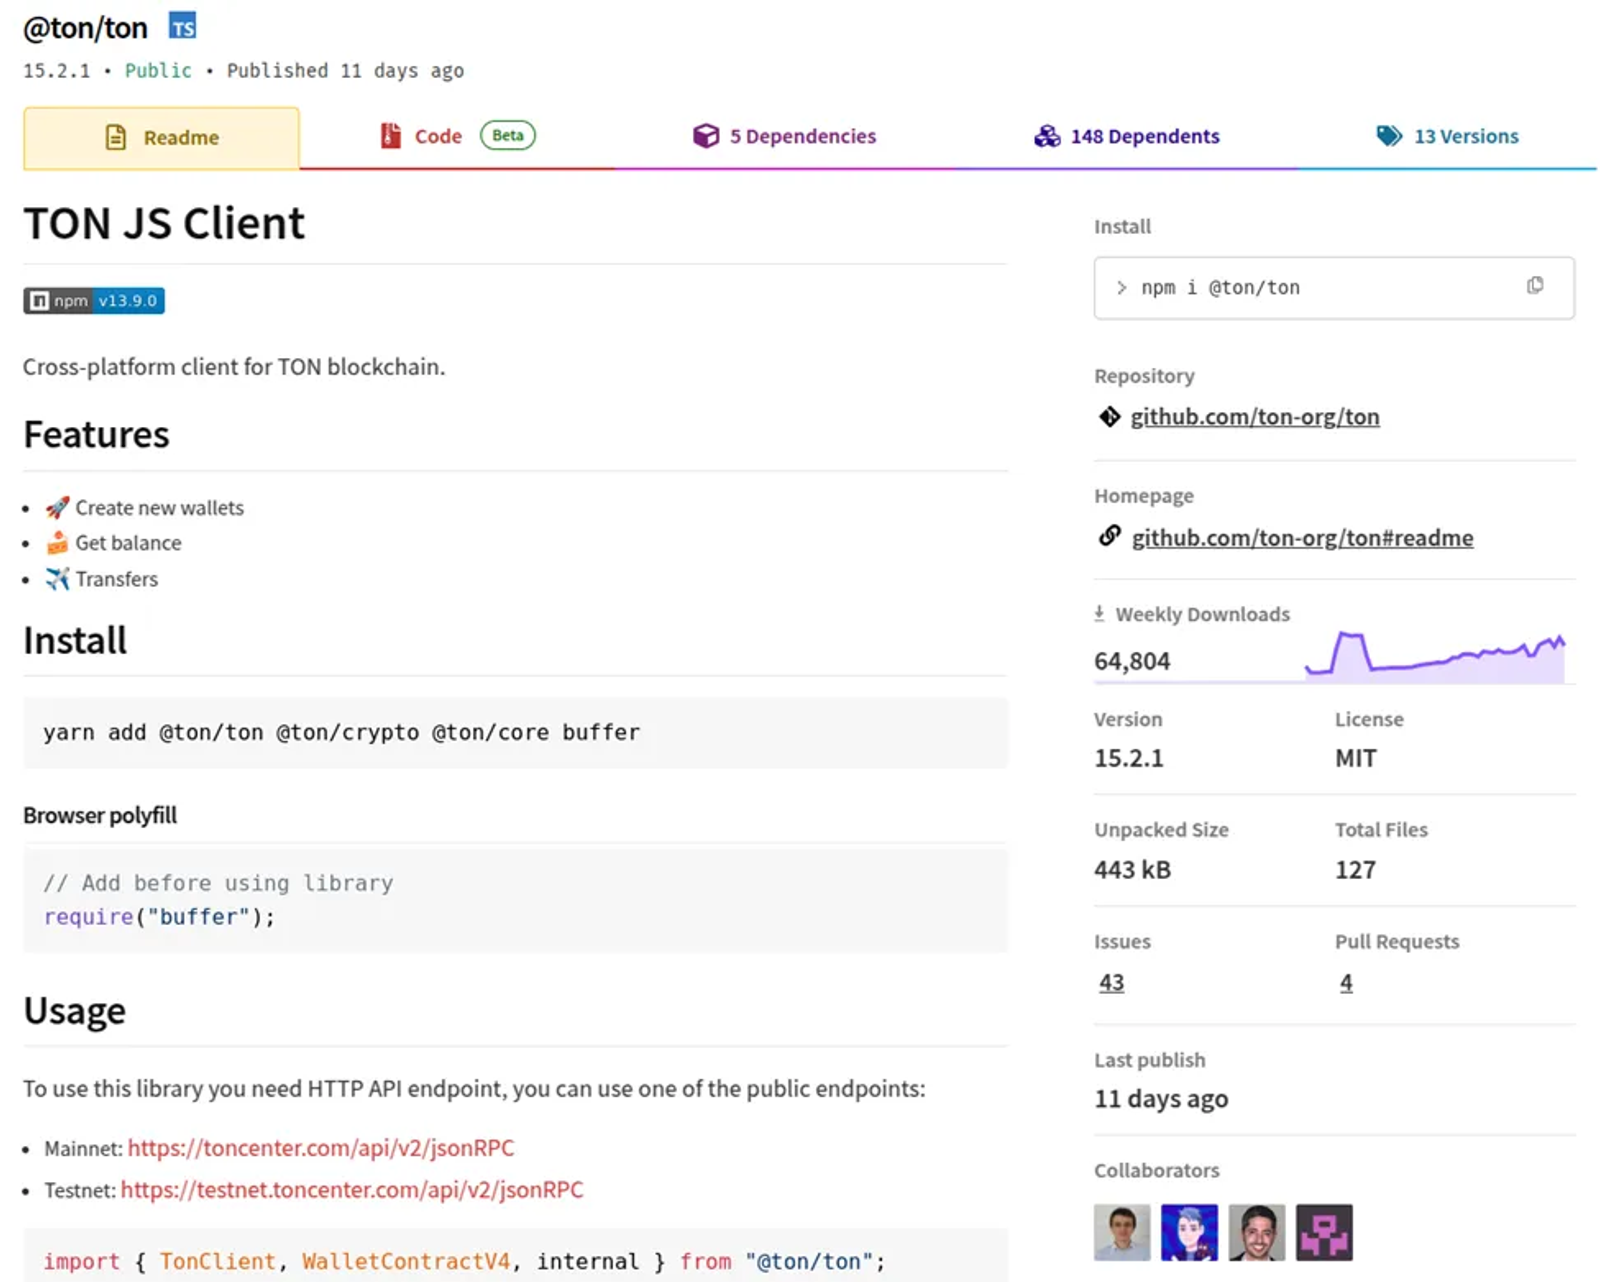Image resolution: width=1600 pixels, height=1282 pixels.
Task: Click the Features heading
Action: 96,435
